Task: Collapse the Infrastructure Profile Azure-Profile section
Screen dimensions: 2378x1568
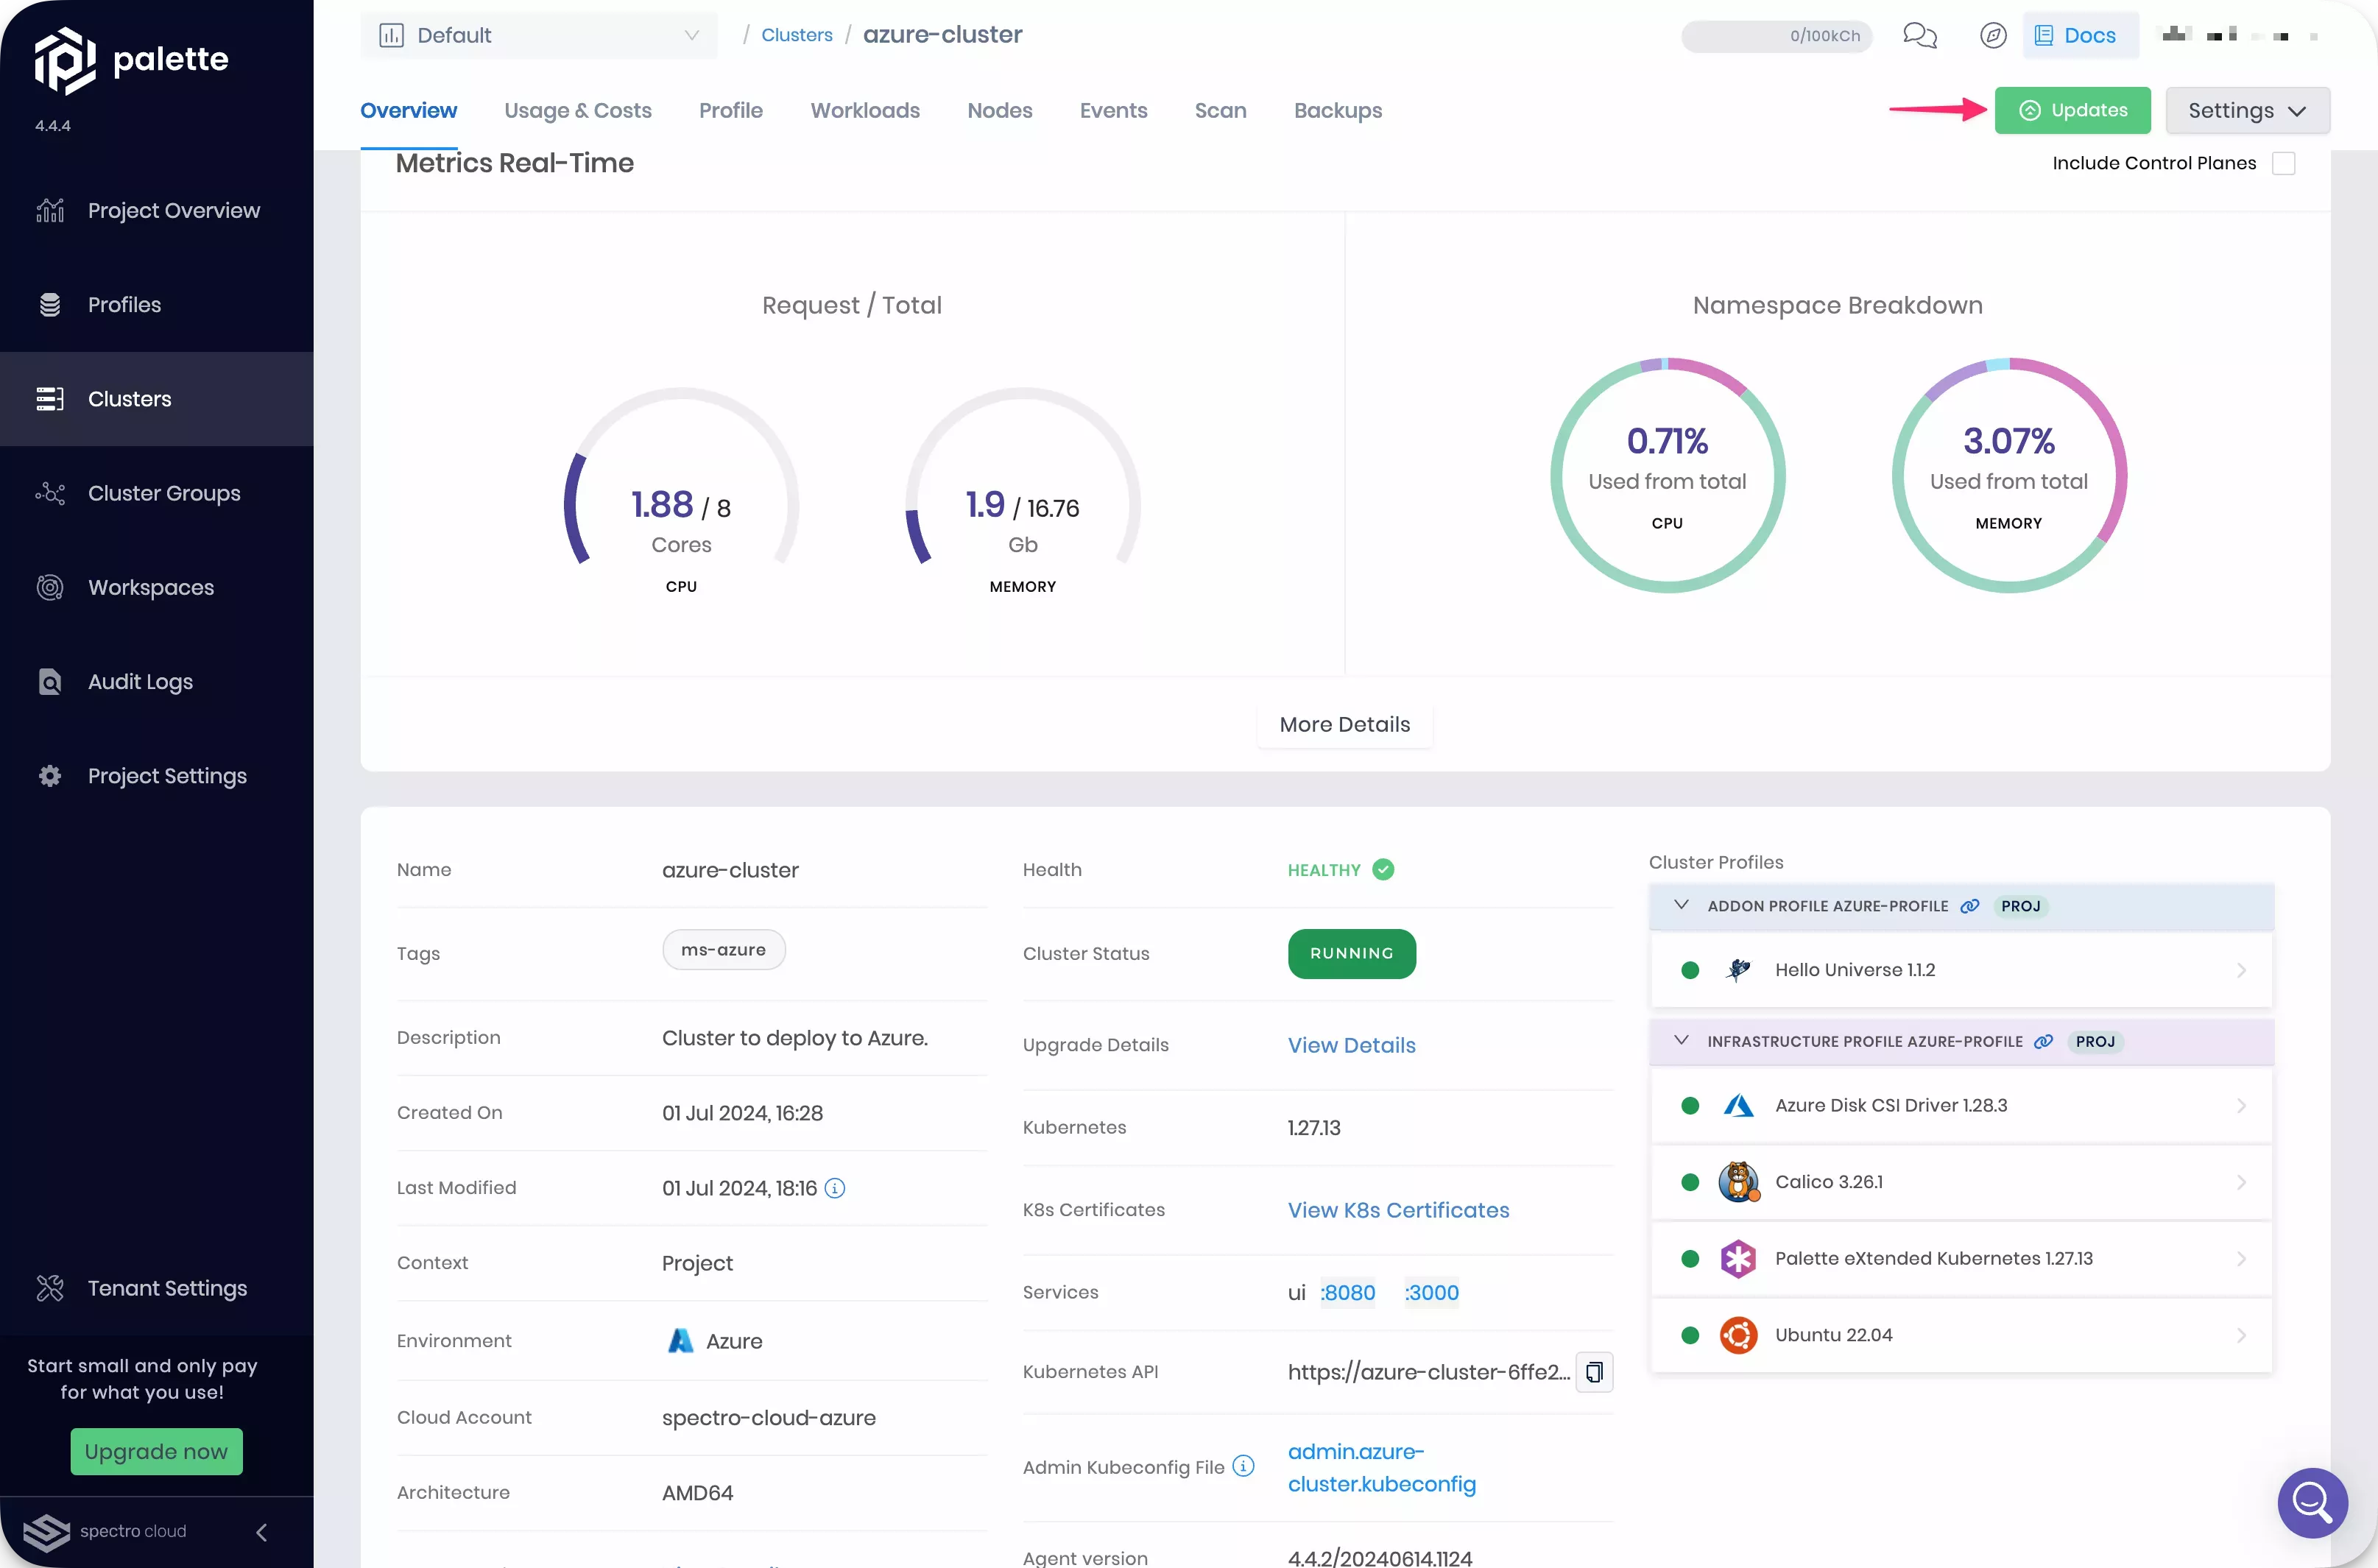Action: click(x=1681, y=1041)
